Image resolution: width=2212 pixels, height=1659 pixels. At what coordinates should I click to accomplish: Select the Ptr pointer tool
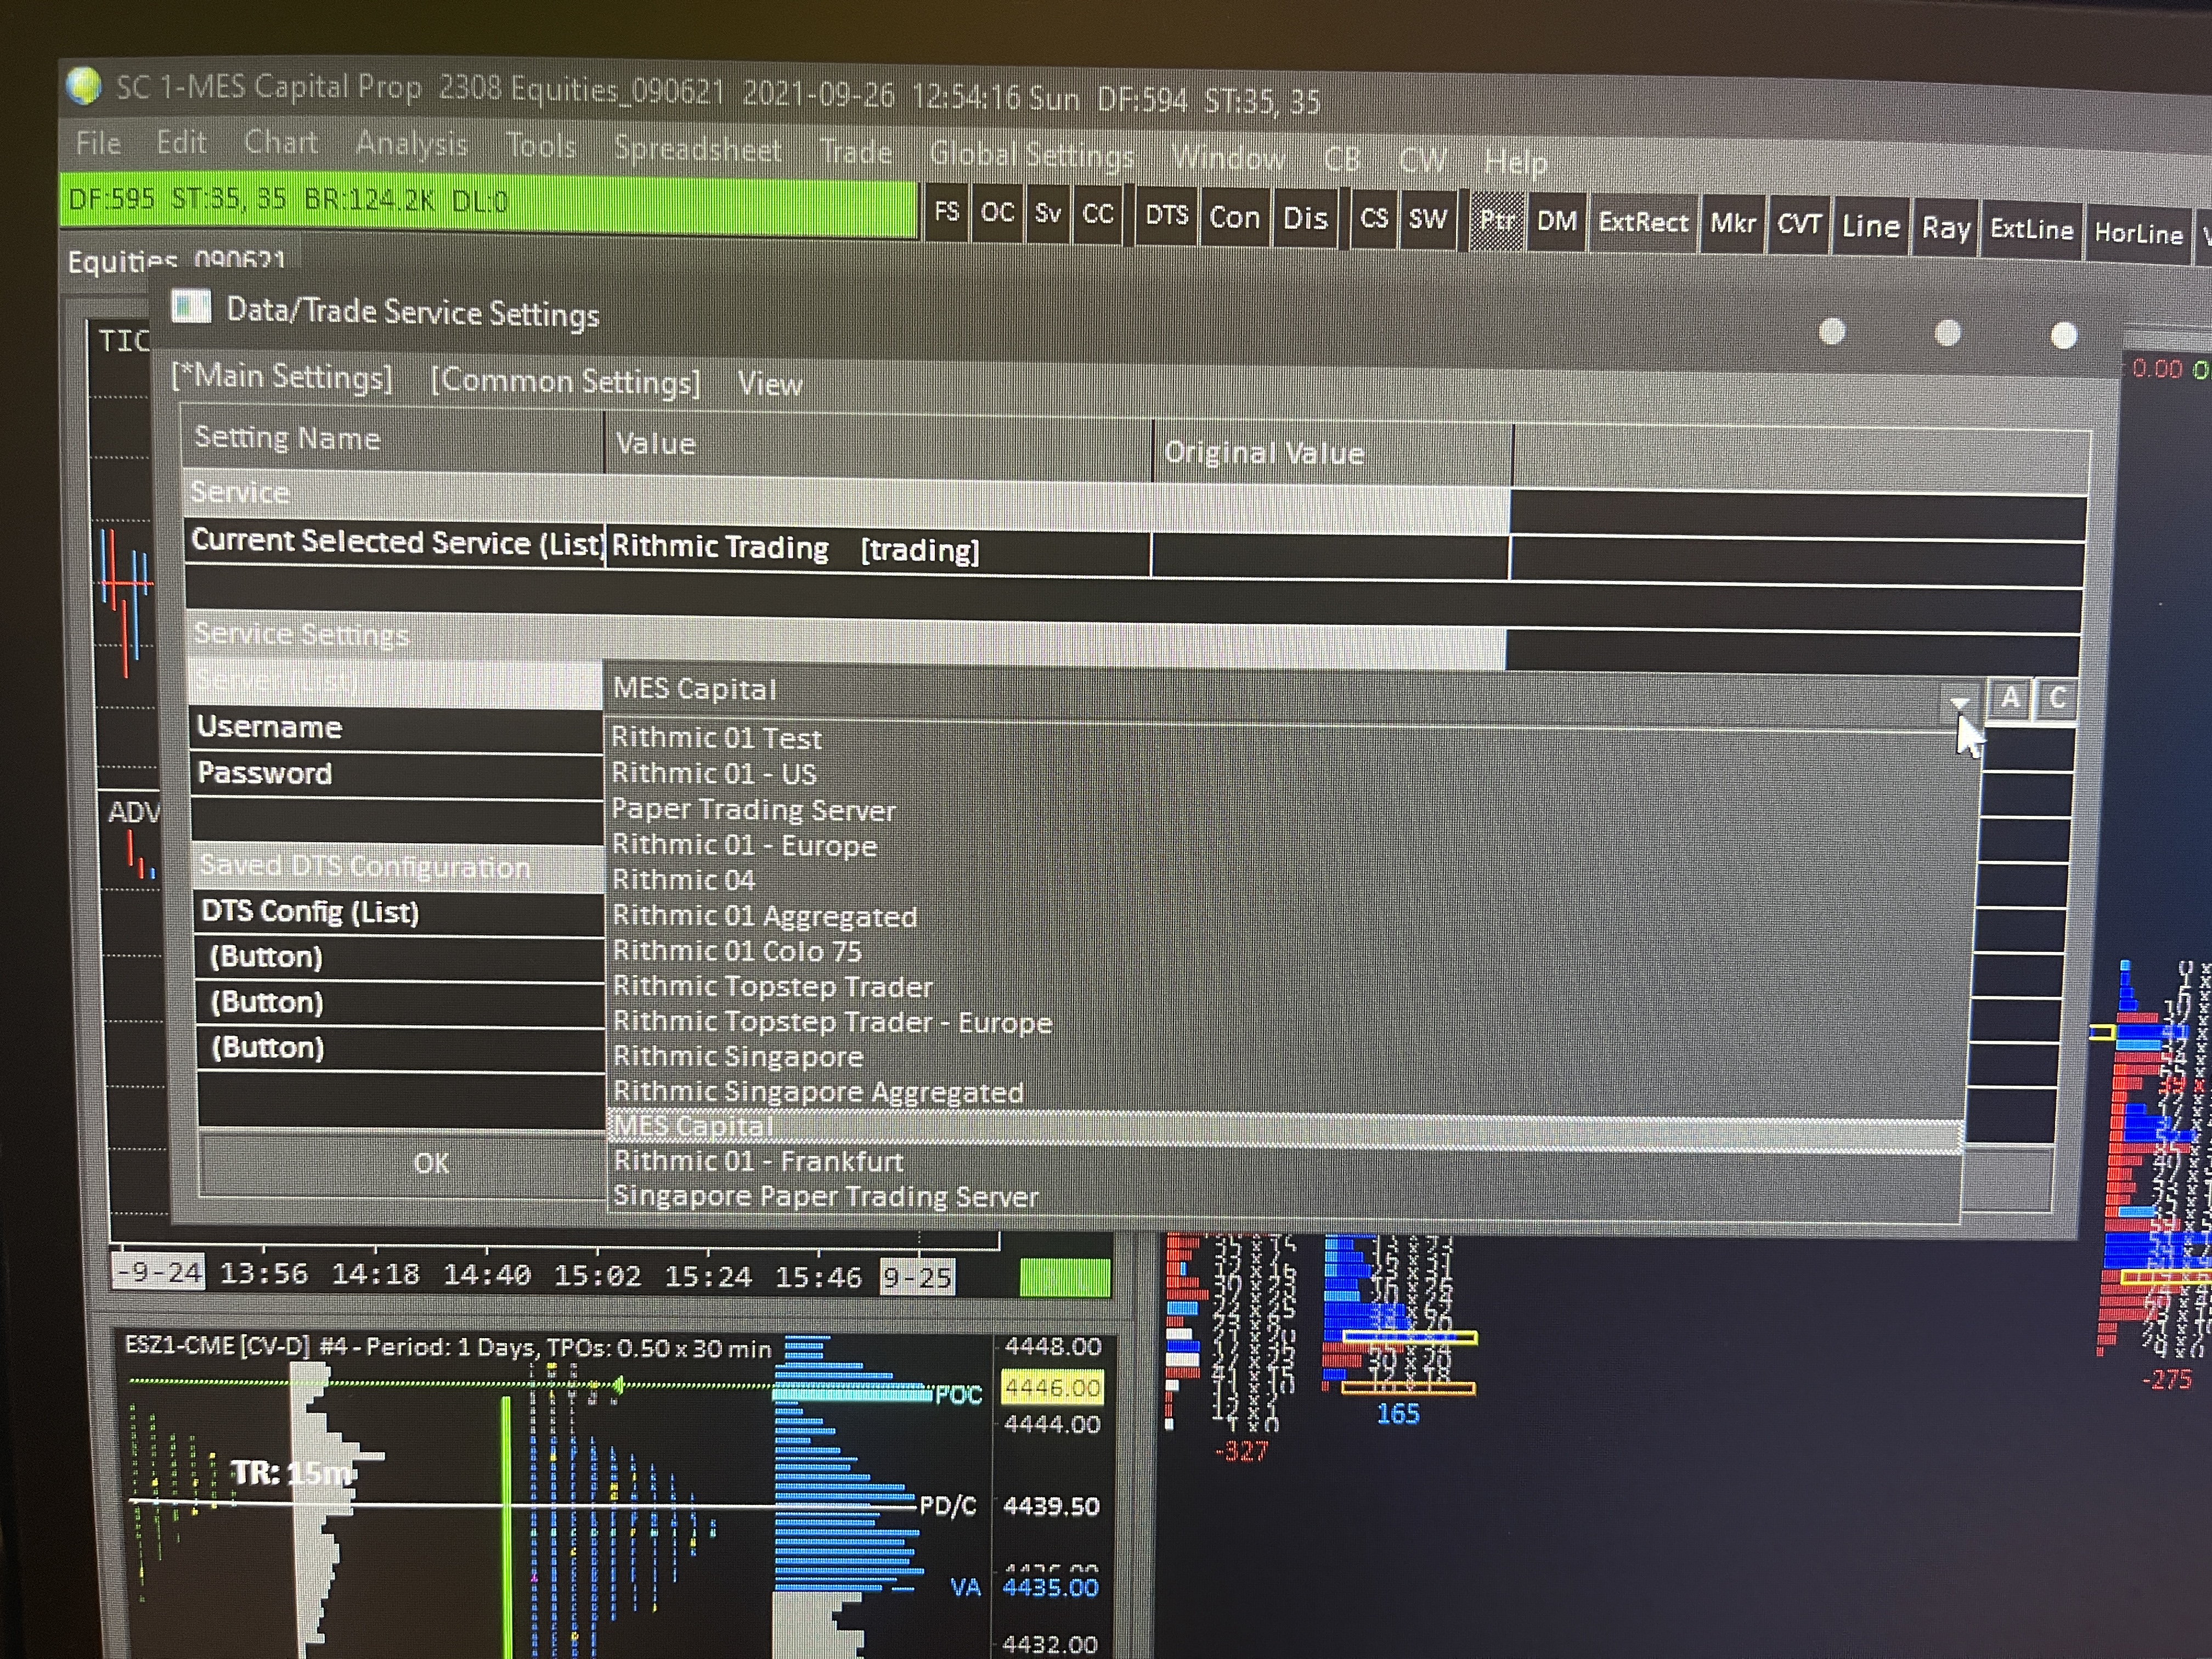pos(1497,221)
